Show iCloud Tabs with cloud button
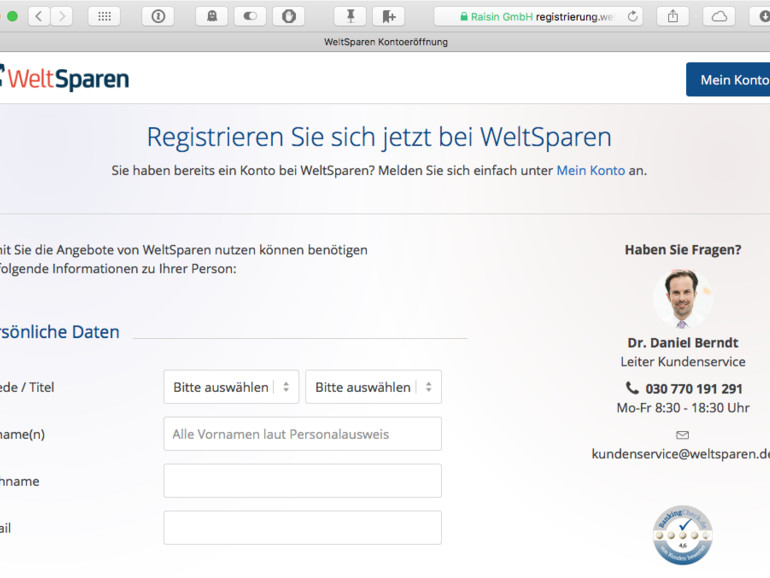The image size is (770, 578). (x=719, y=16)
